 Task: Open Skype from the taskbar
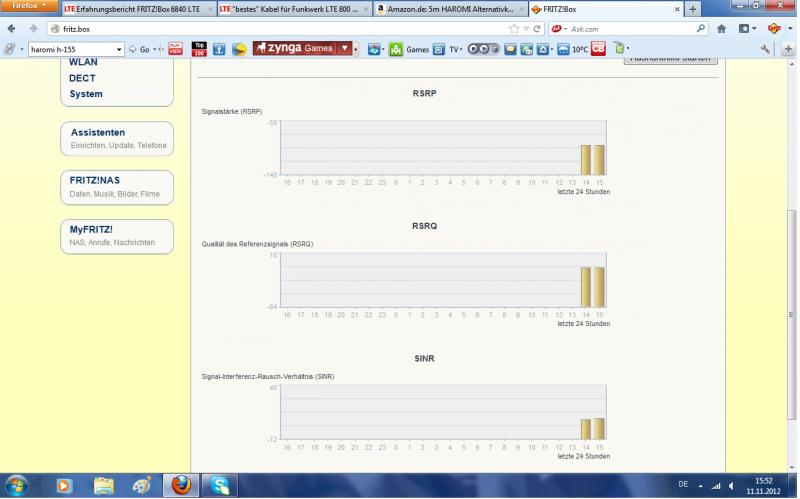(220, 486)
